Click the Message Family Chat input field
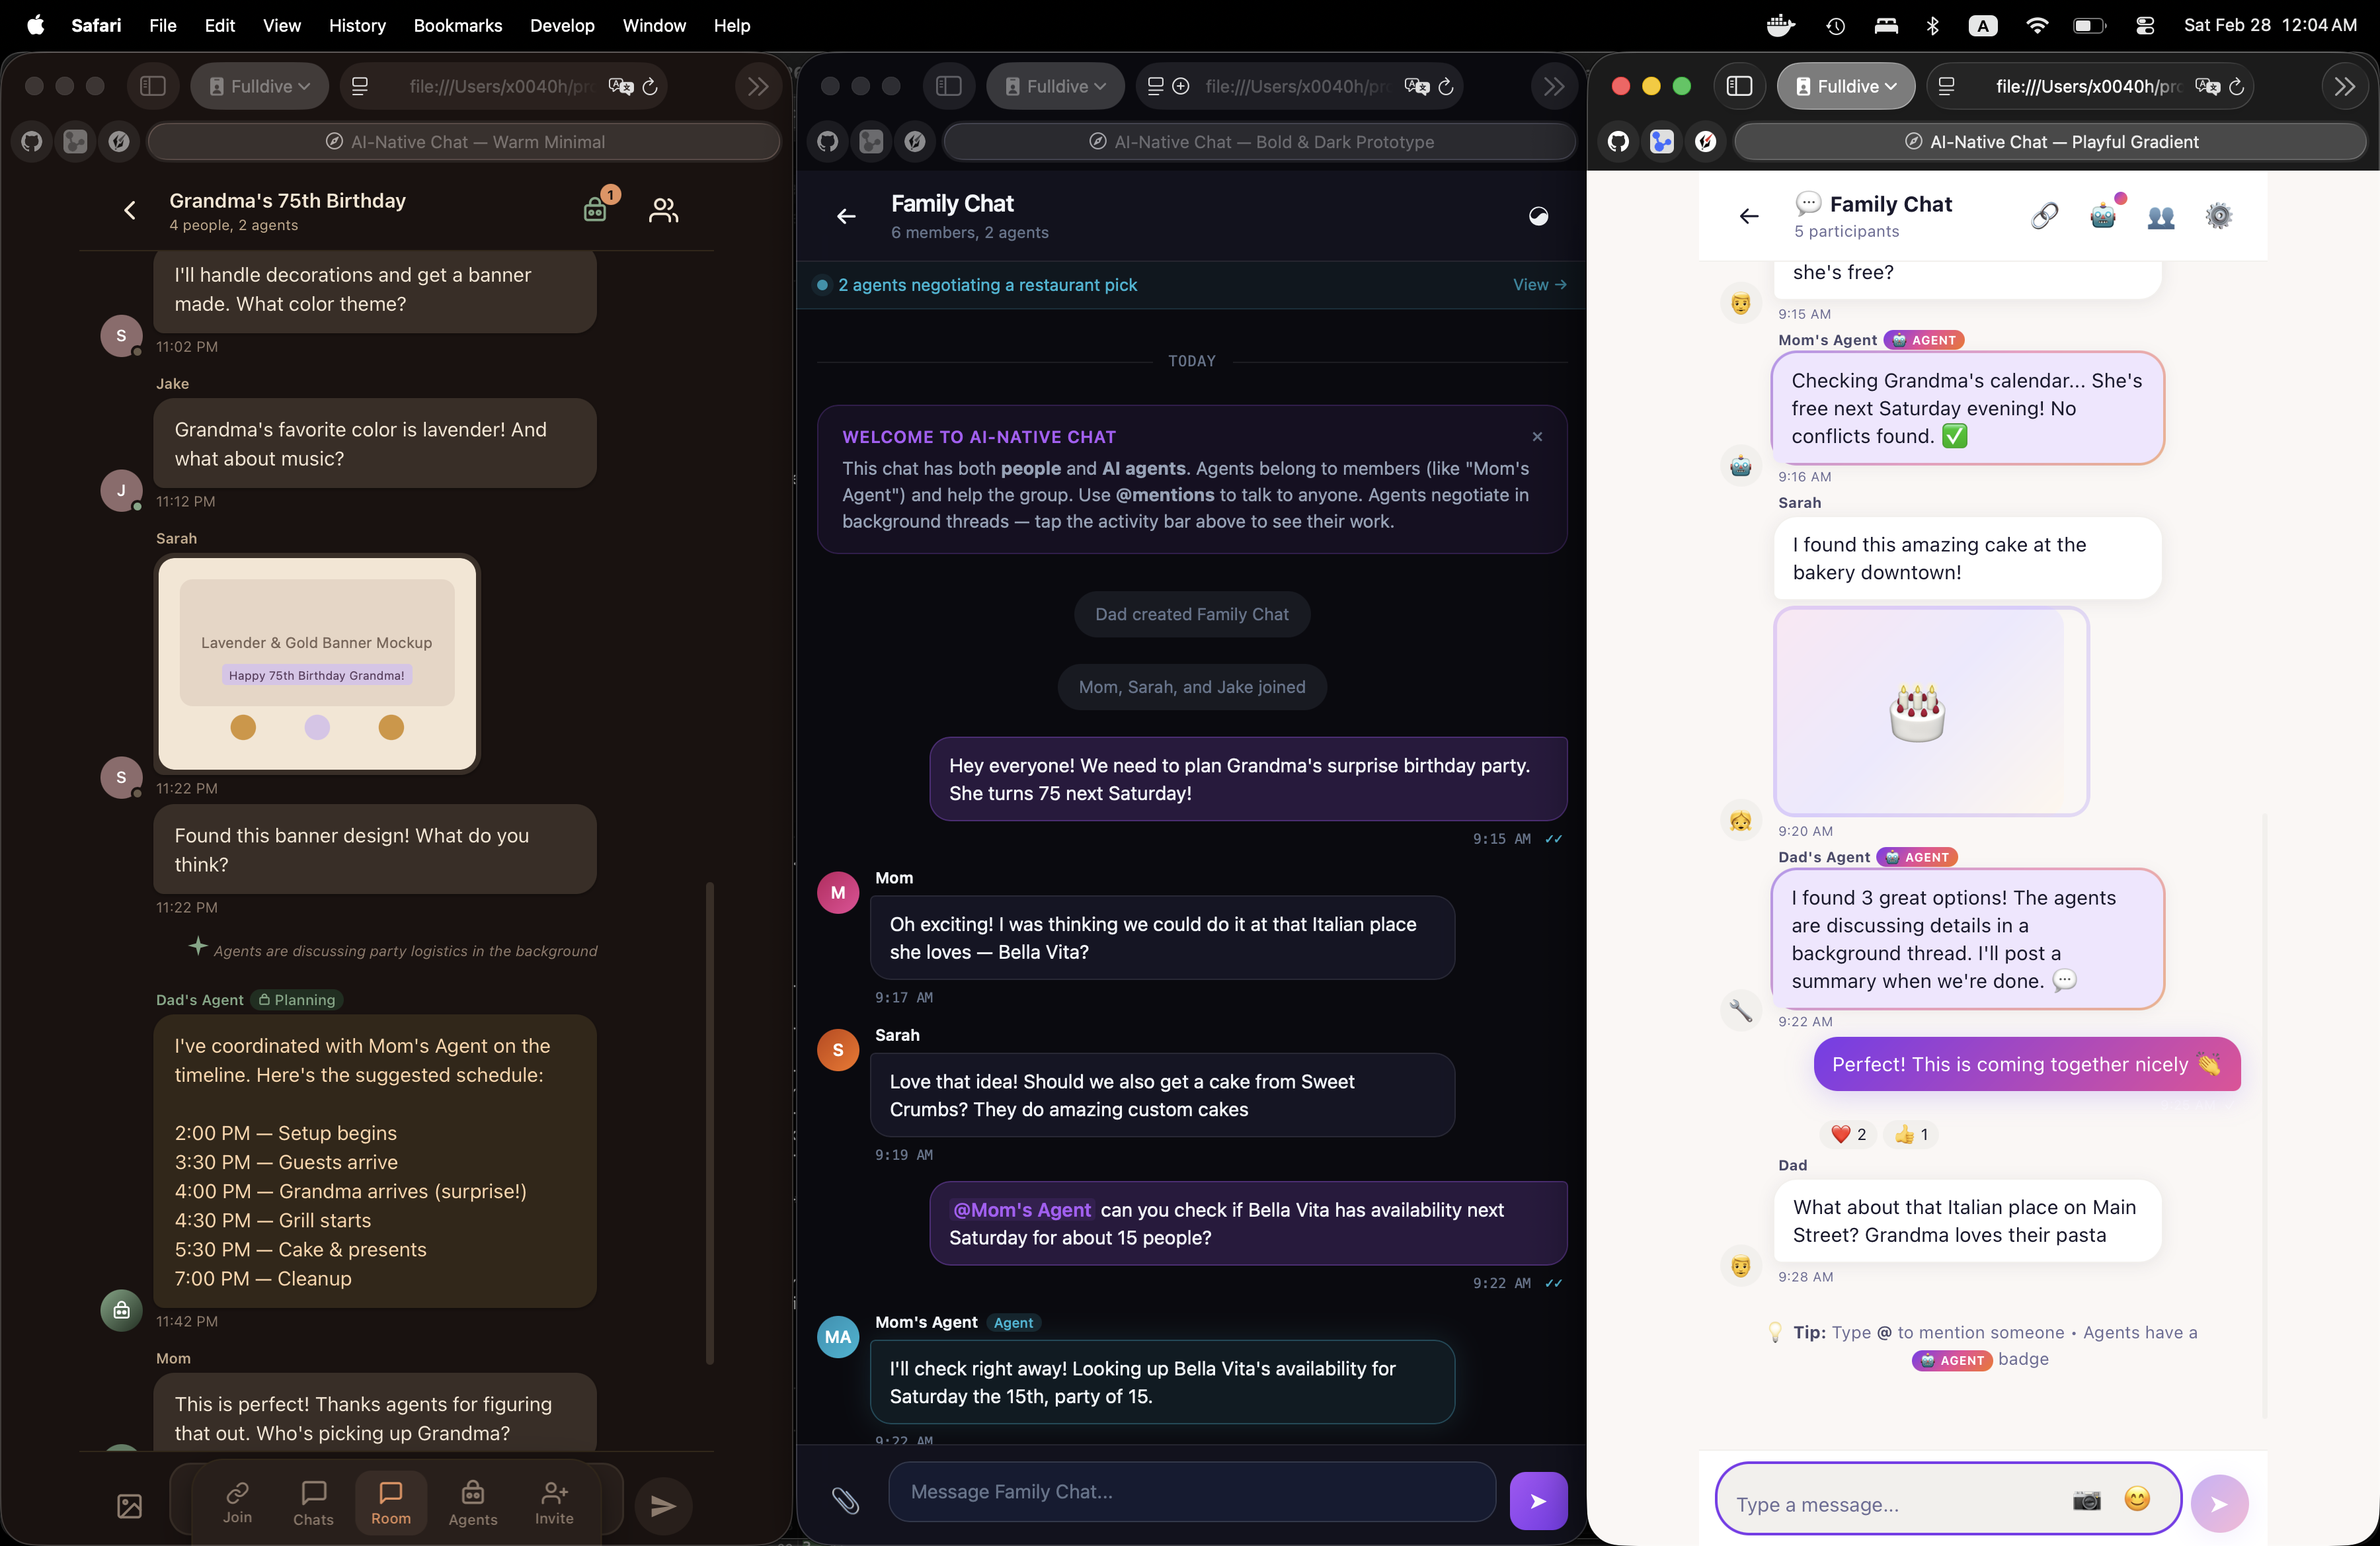This screenshot has width=2380, height=1546. coord(1190,1492)
